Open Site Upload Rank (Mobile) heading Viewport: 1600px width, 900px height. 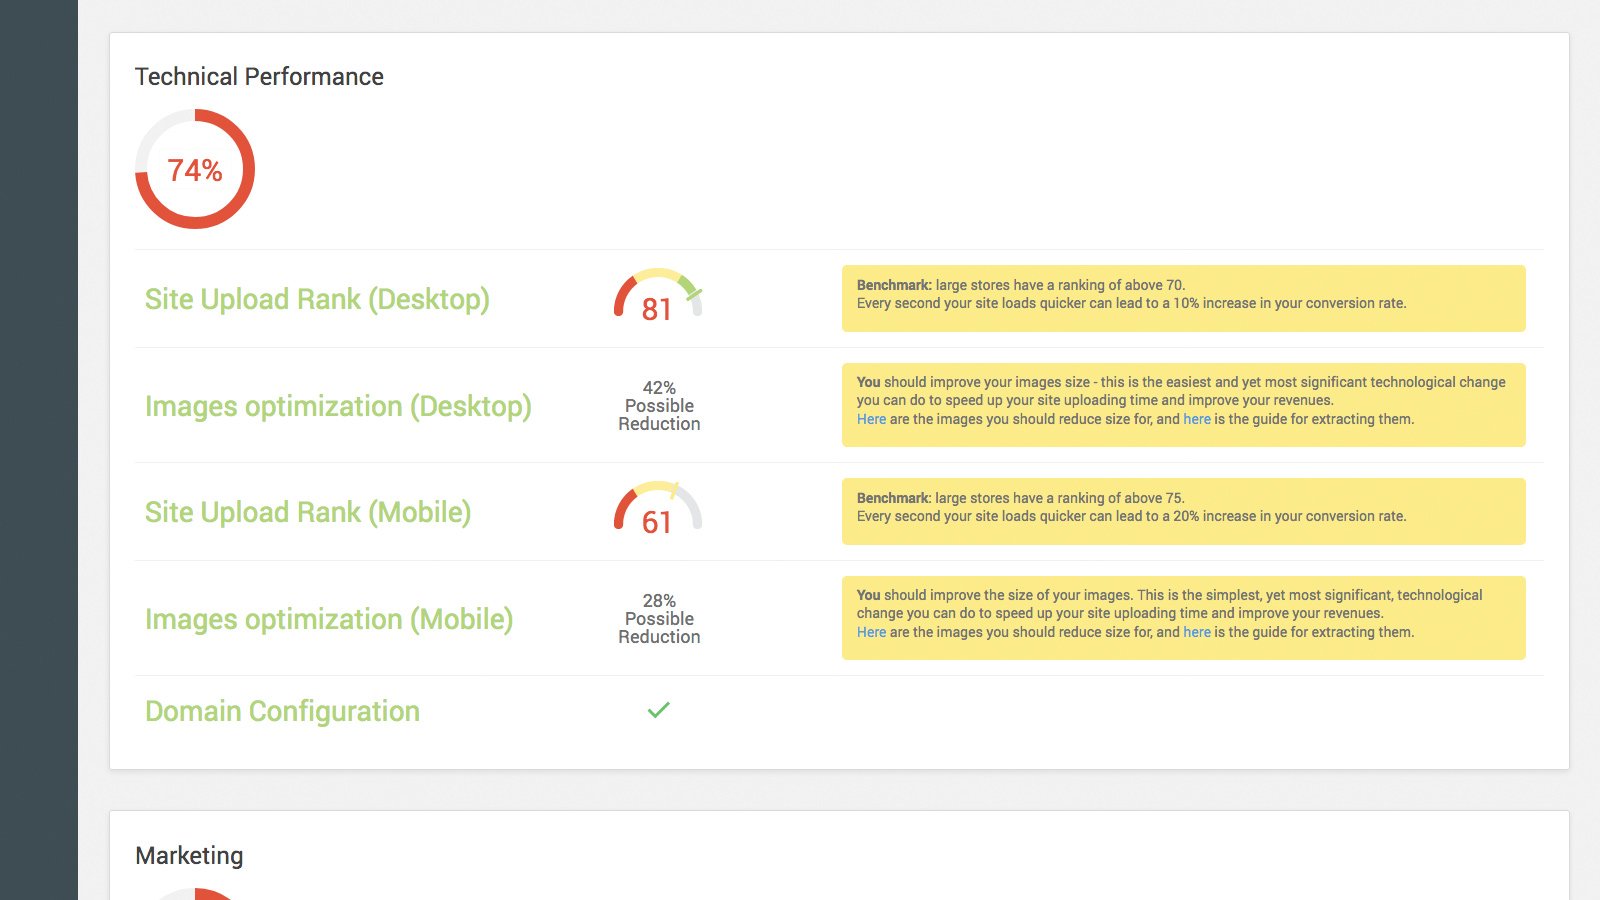pos(308,512)
